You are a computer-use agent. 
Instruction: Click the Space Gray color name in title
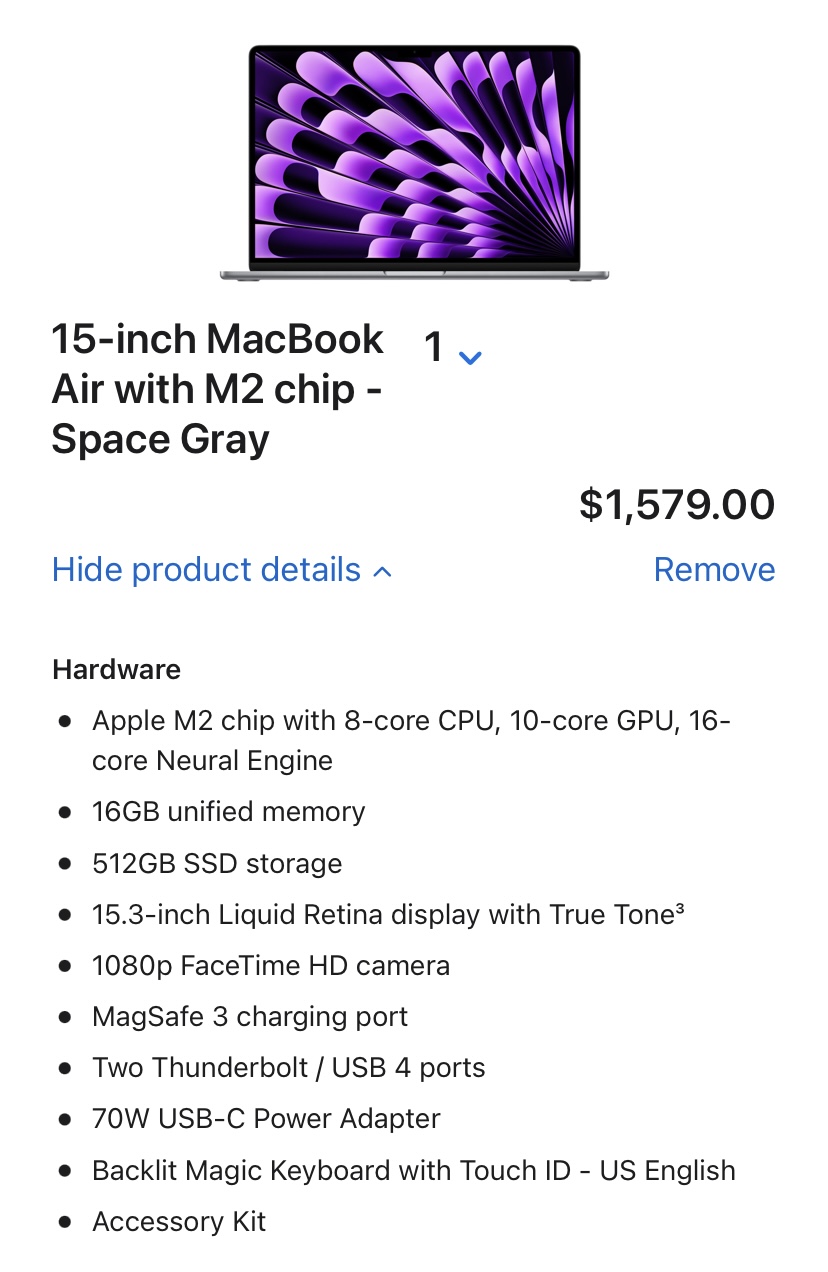point(160,438)
